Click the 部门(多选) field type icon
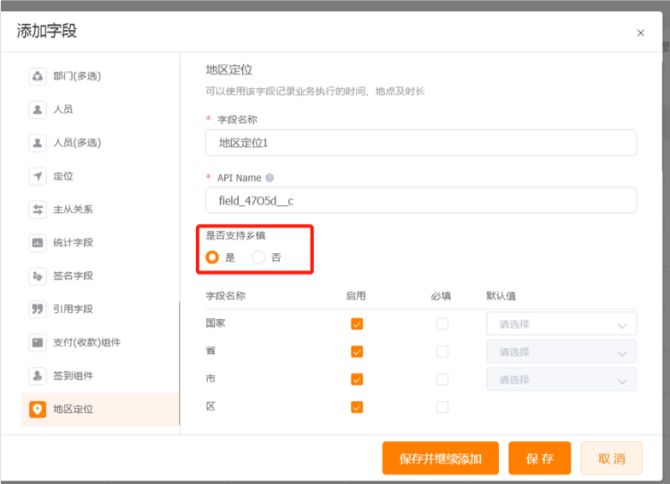Screen dimensions: 670x484 [x=37, y=76]
